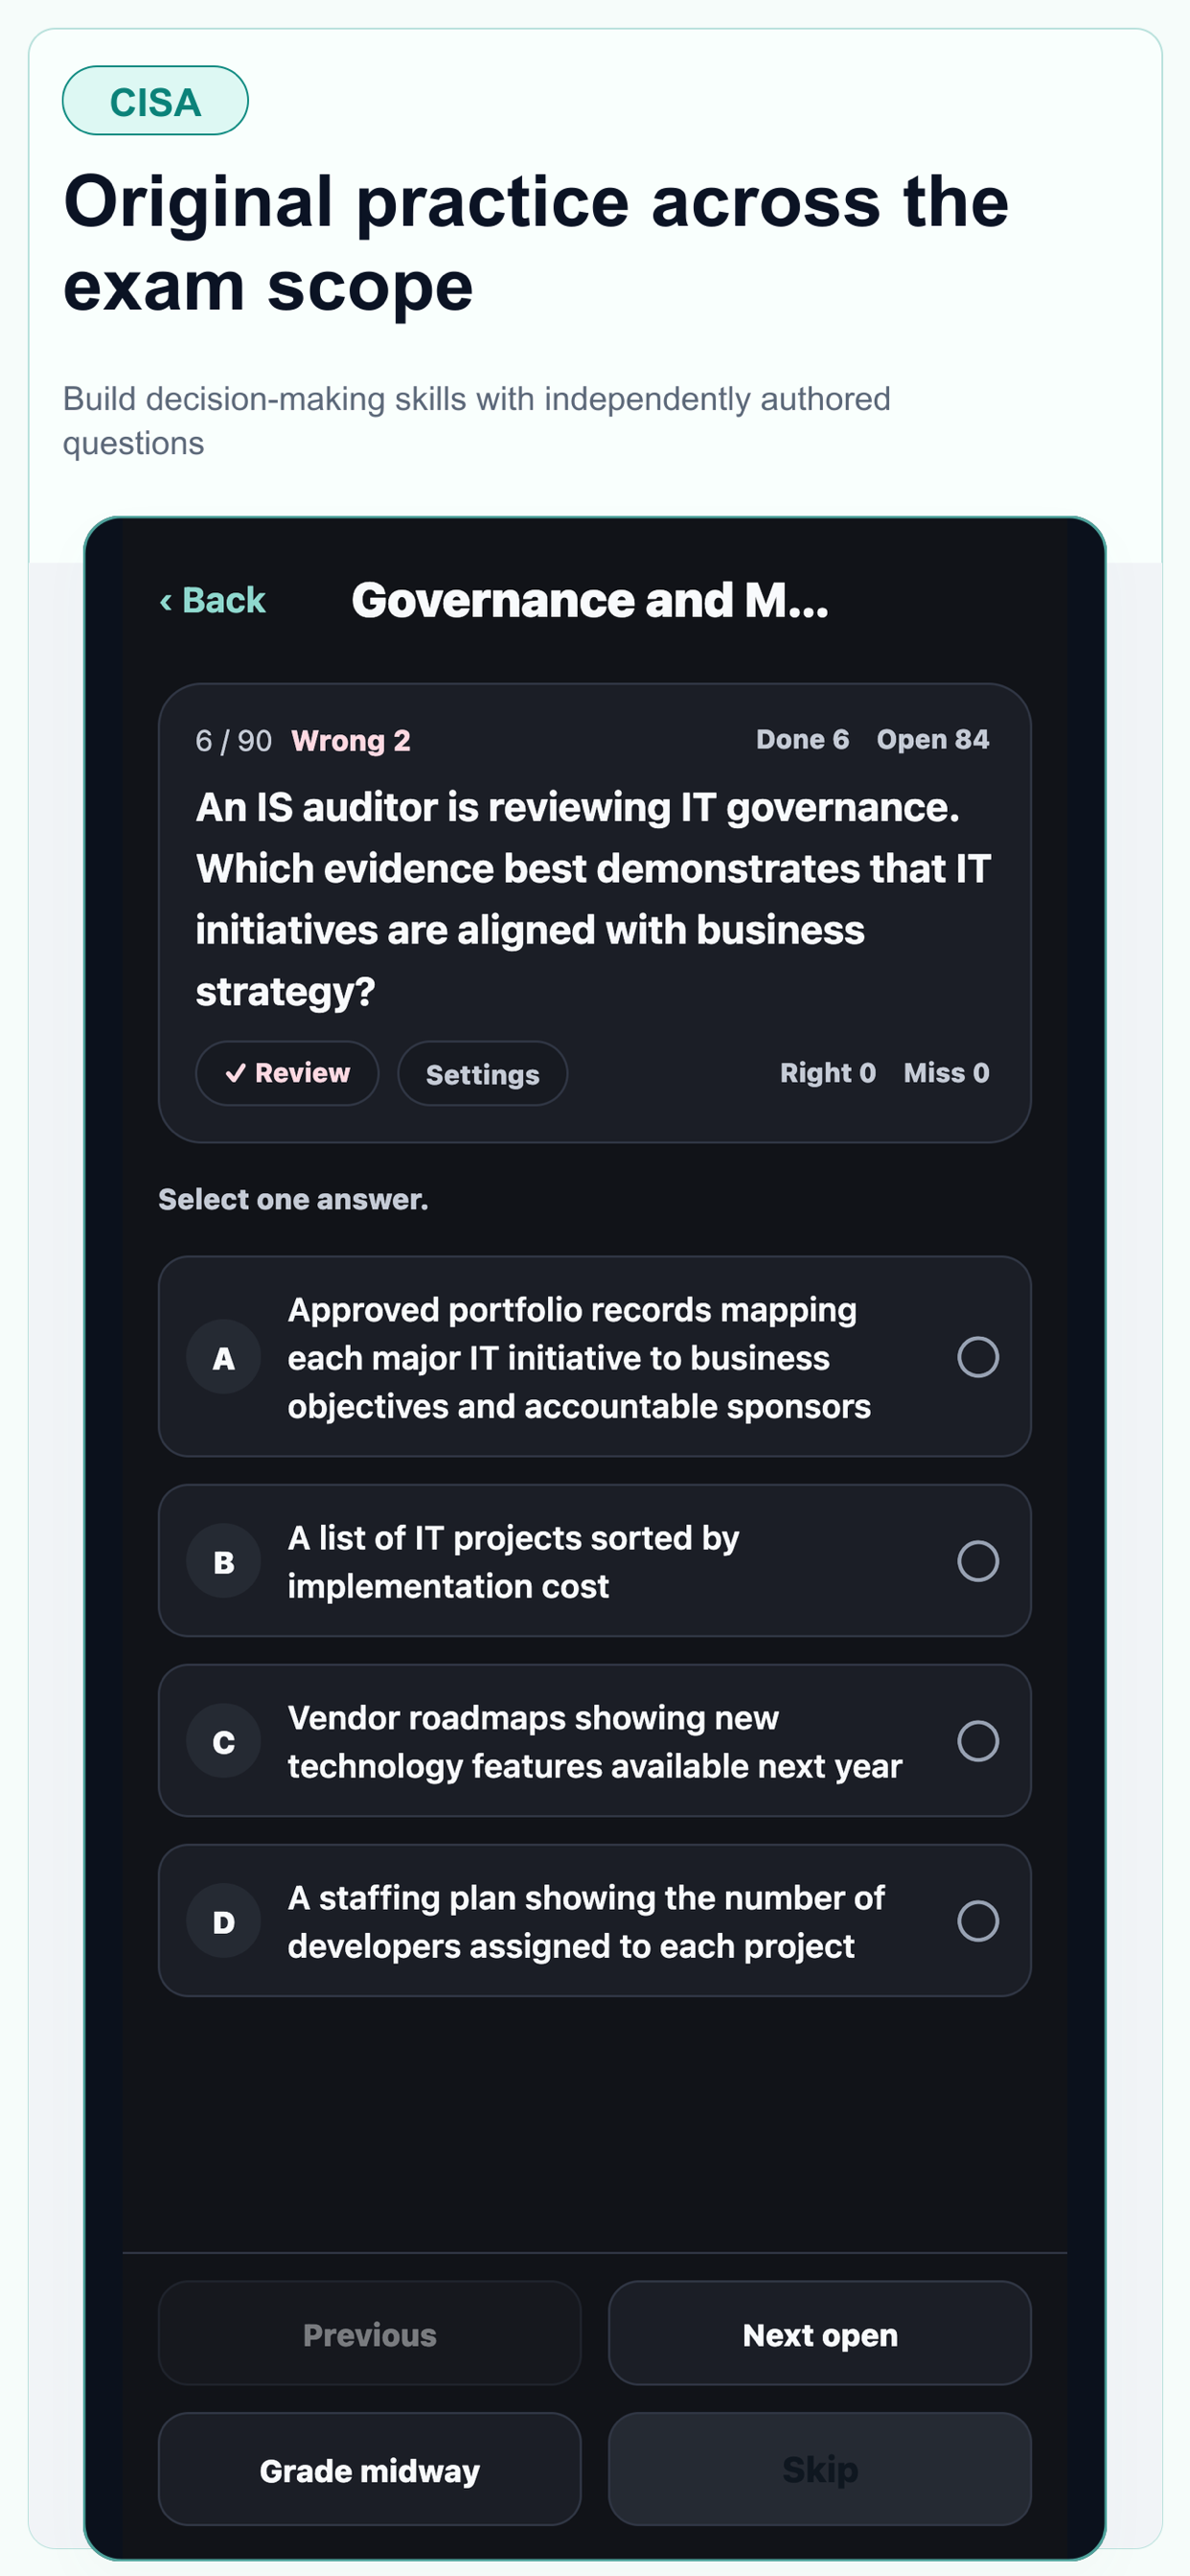The width and height of the screenshot is (1190, 2576).
Task: Click the letter D answer badge
Action: (224, 1921)
